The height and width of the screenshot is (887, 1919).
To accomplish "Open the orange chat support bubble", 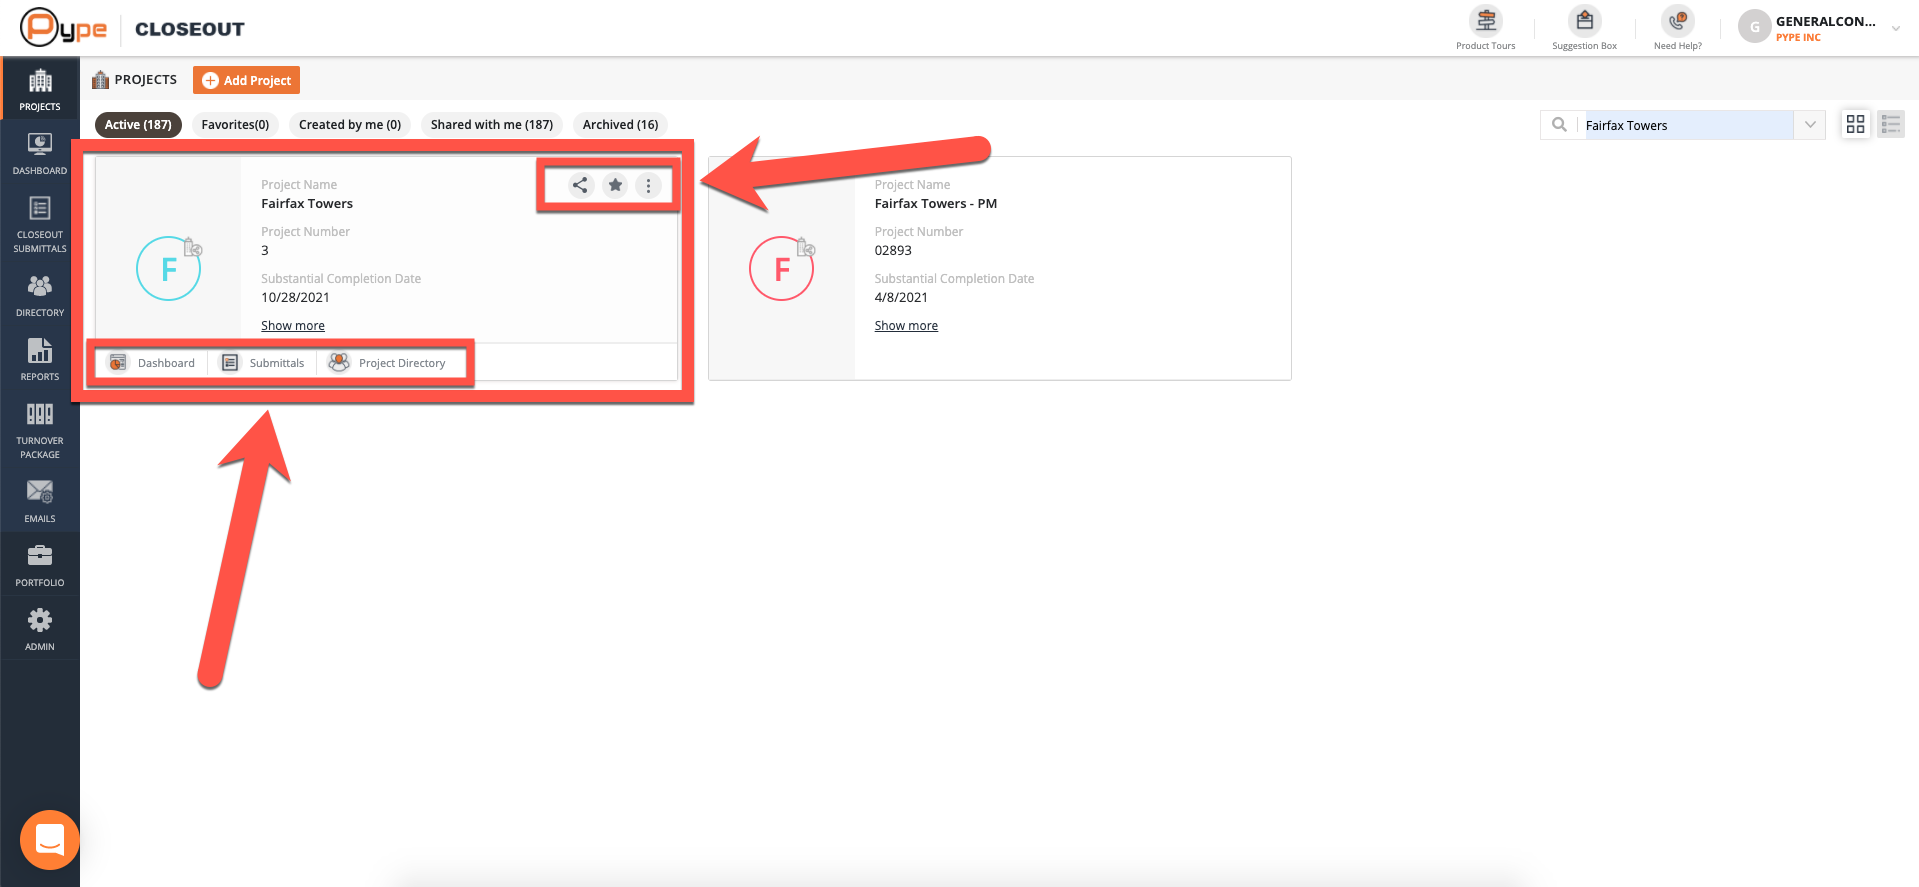I will pyautogui.click(x=50, y=839).
